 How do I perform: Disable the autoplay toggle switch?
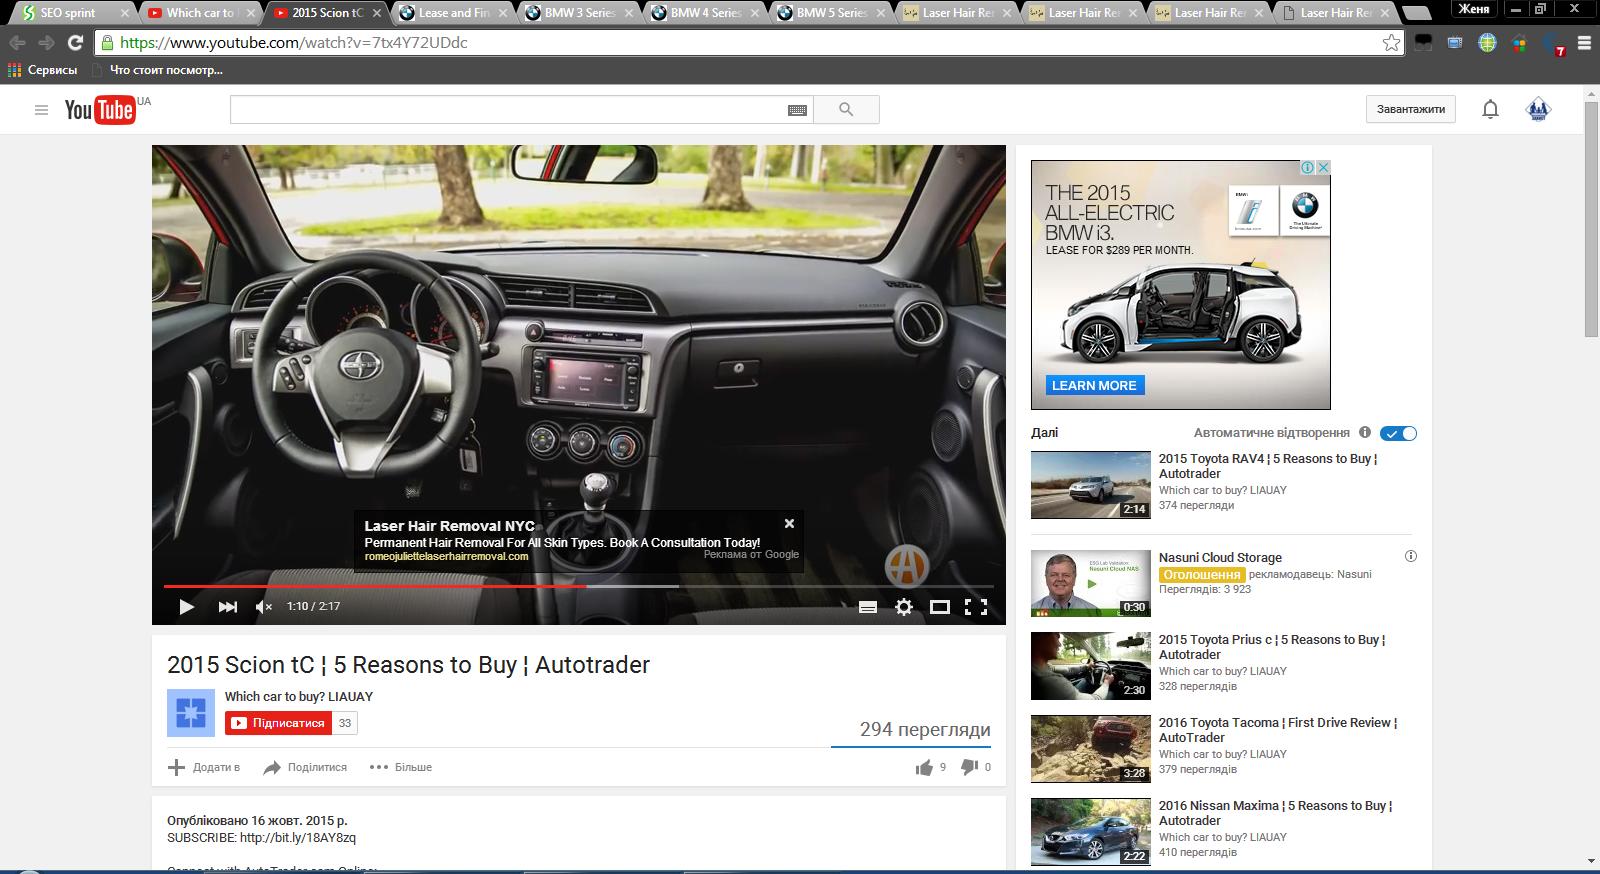1398,433
